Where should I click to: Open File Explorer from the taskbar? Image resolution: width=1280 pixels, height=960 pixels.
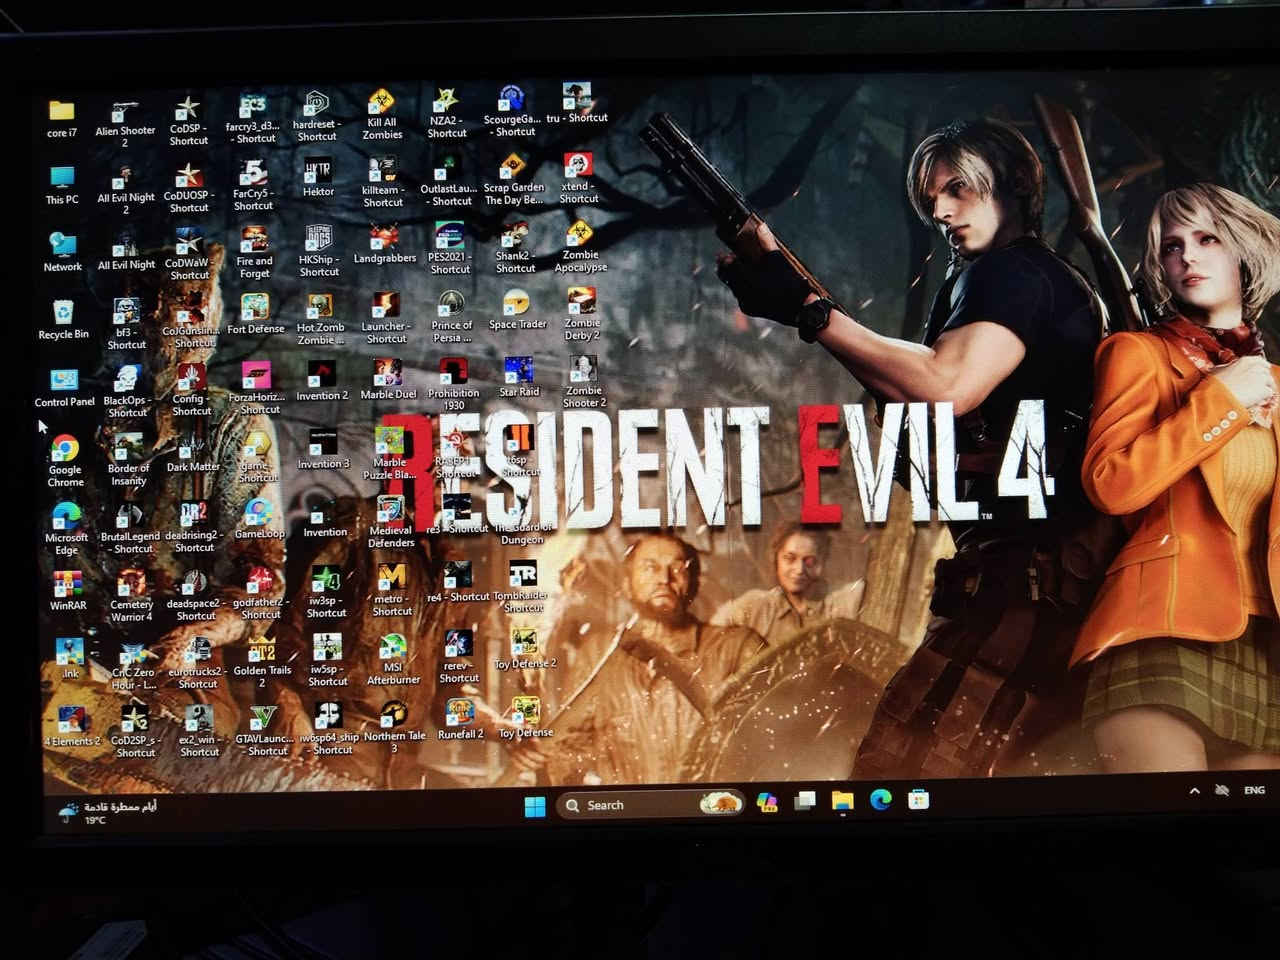point(842,801)
